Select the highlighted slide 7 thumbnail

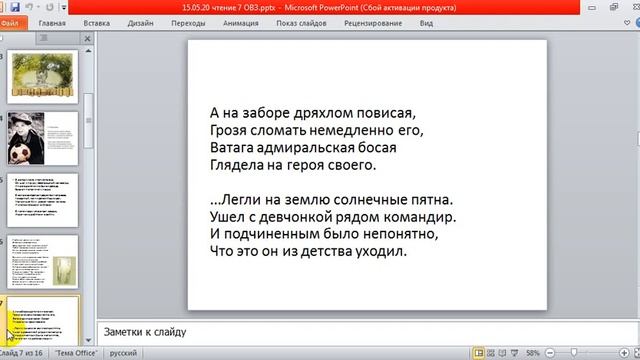point(42,322)
